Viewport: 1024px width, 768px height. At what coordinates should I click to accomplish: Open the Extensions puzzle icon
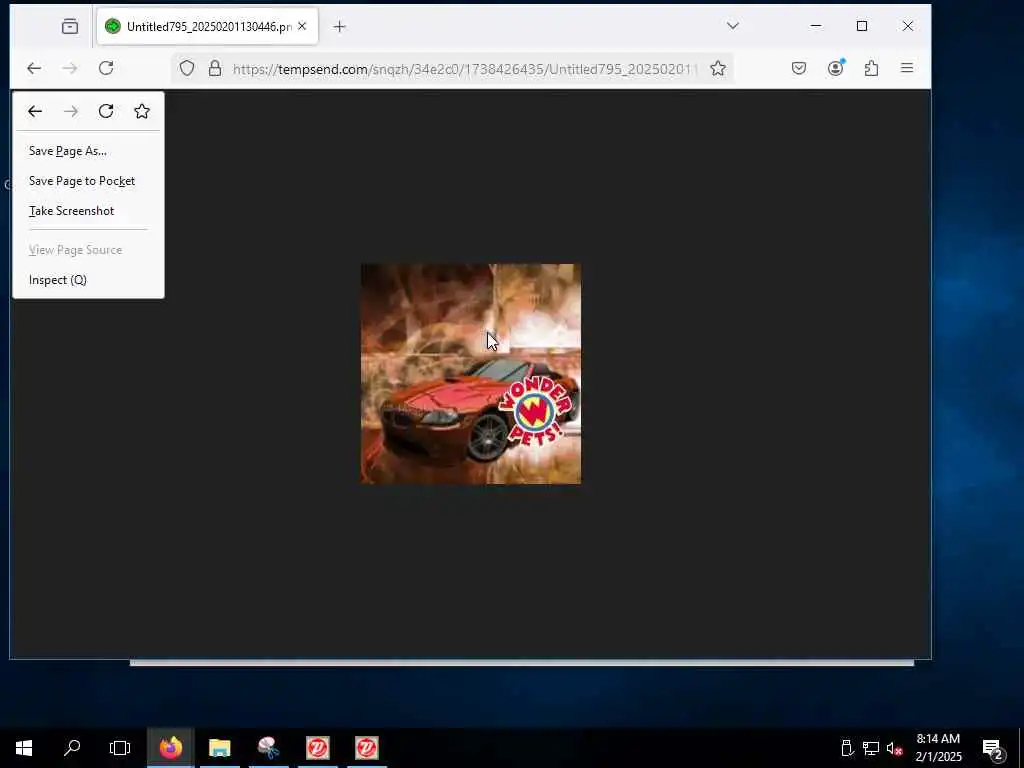click(871, 68)
